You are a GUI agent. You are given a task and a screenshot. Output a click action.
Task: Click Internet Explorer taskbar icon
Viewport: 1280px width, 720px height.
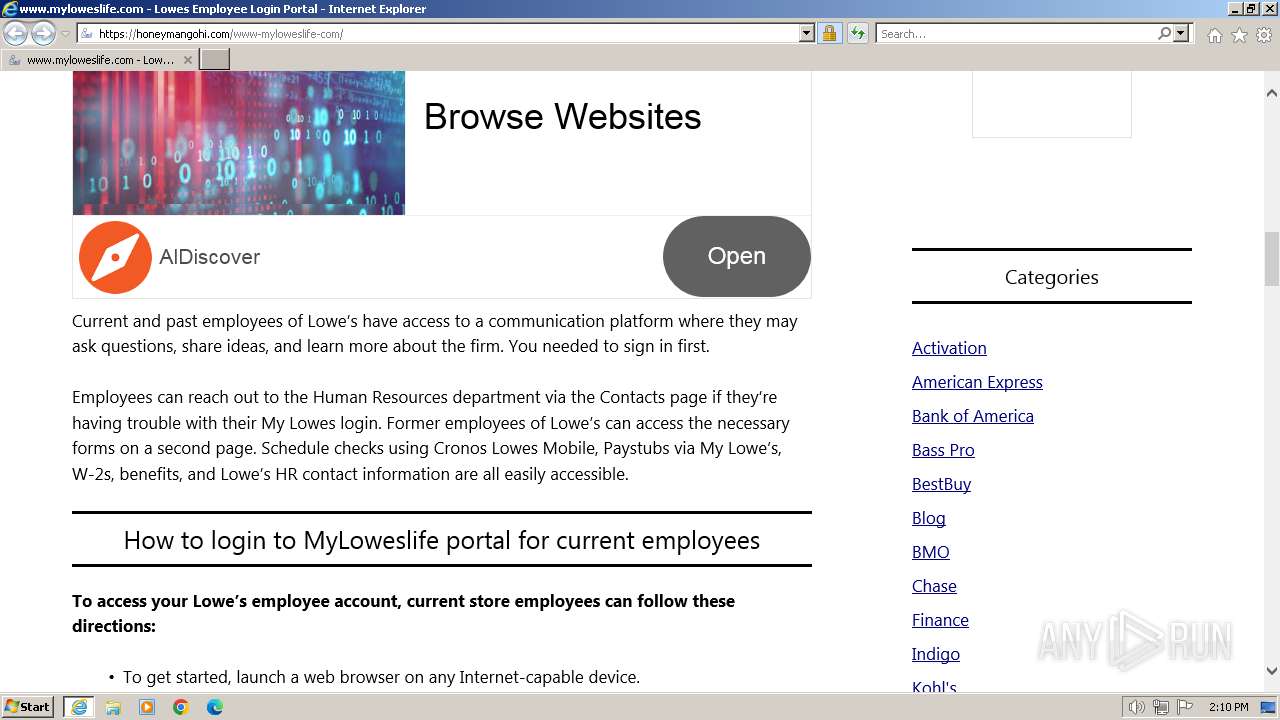click(78, 707)
